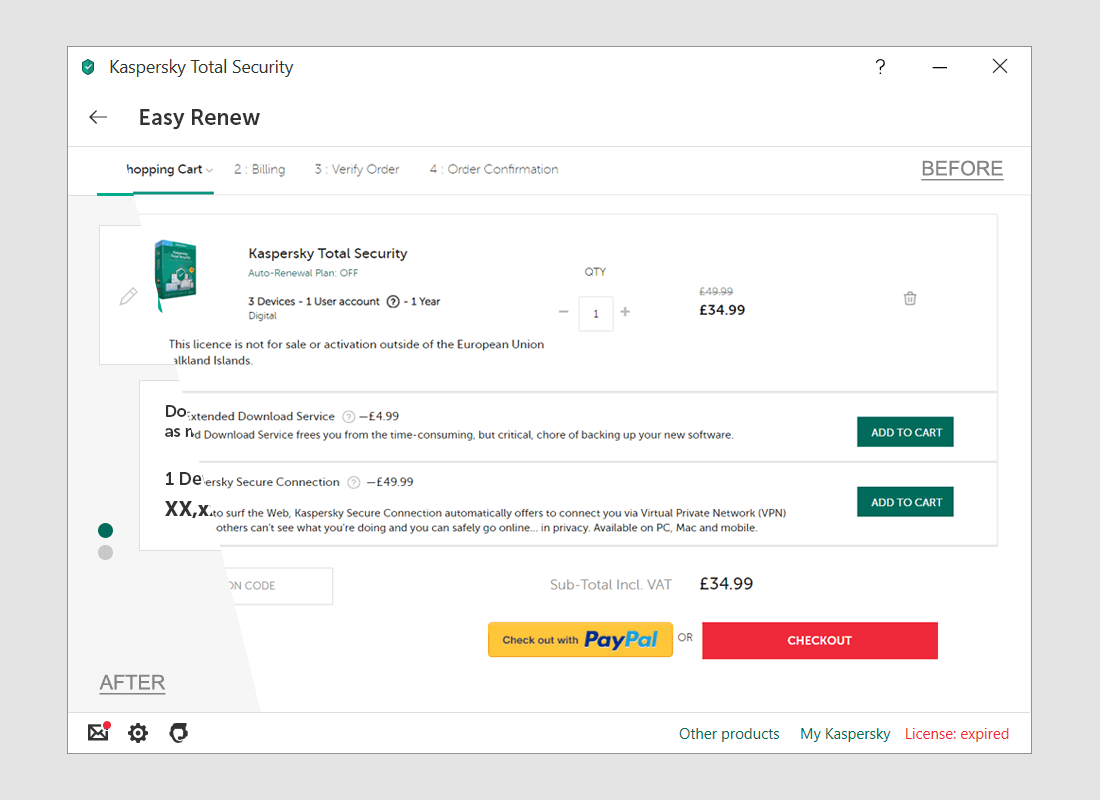Open the support headset icon in footer
The image size is (1100, 800).
pos(179,733)
